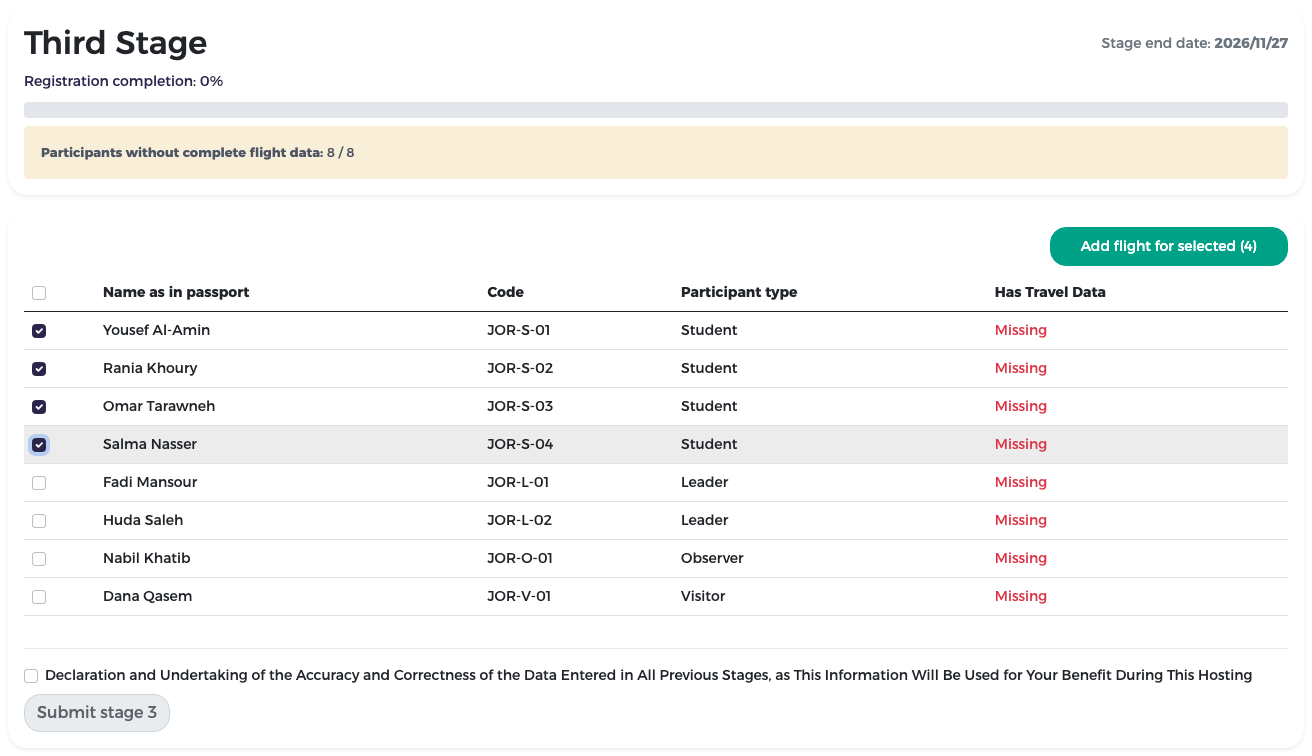Click the registration completion progress bar
Image resolution: width=1312 pixels, height=756 pixels.
click(656, 110)
